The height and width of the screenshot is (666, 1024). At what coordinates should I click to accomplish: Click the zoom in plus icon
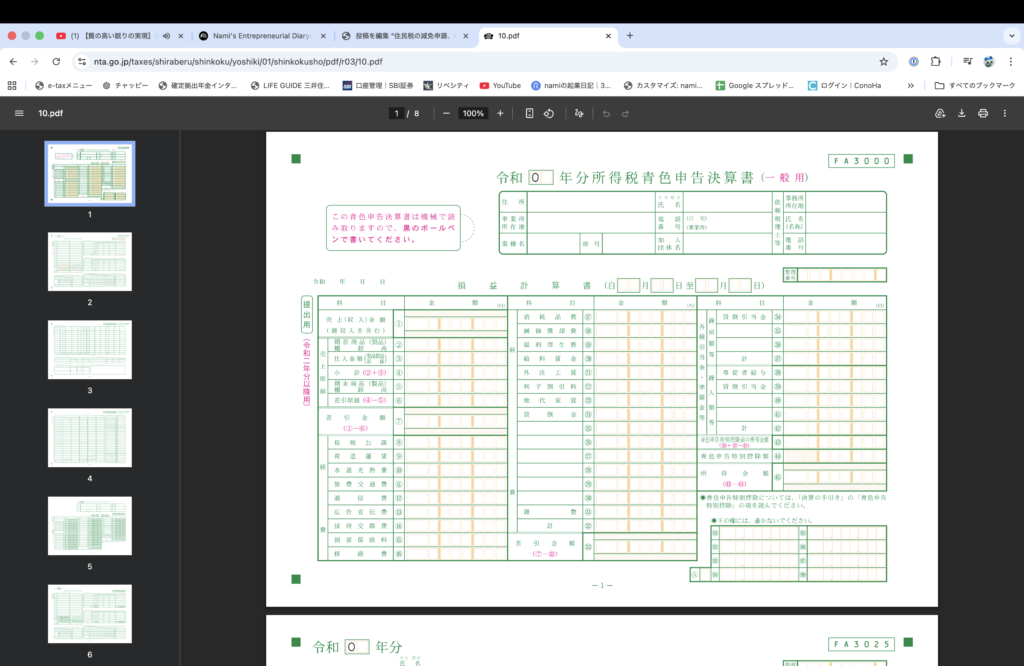coord(500,113)
